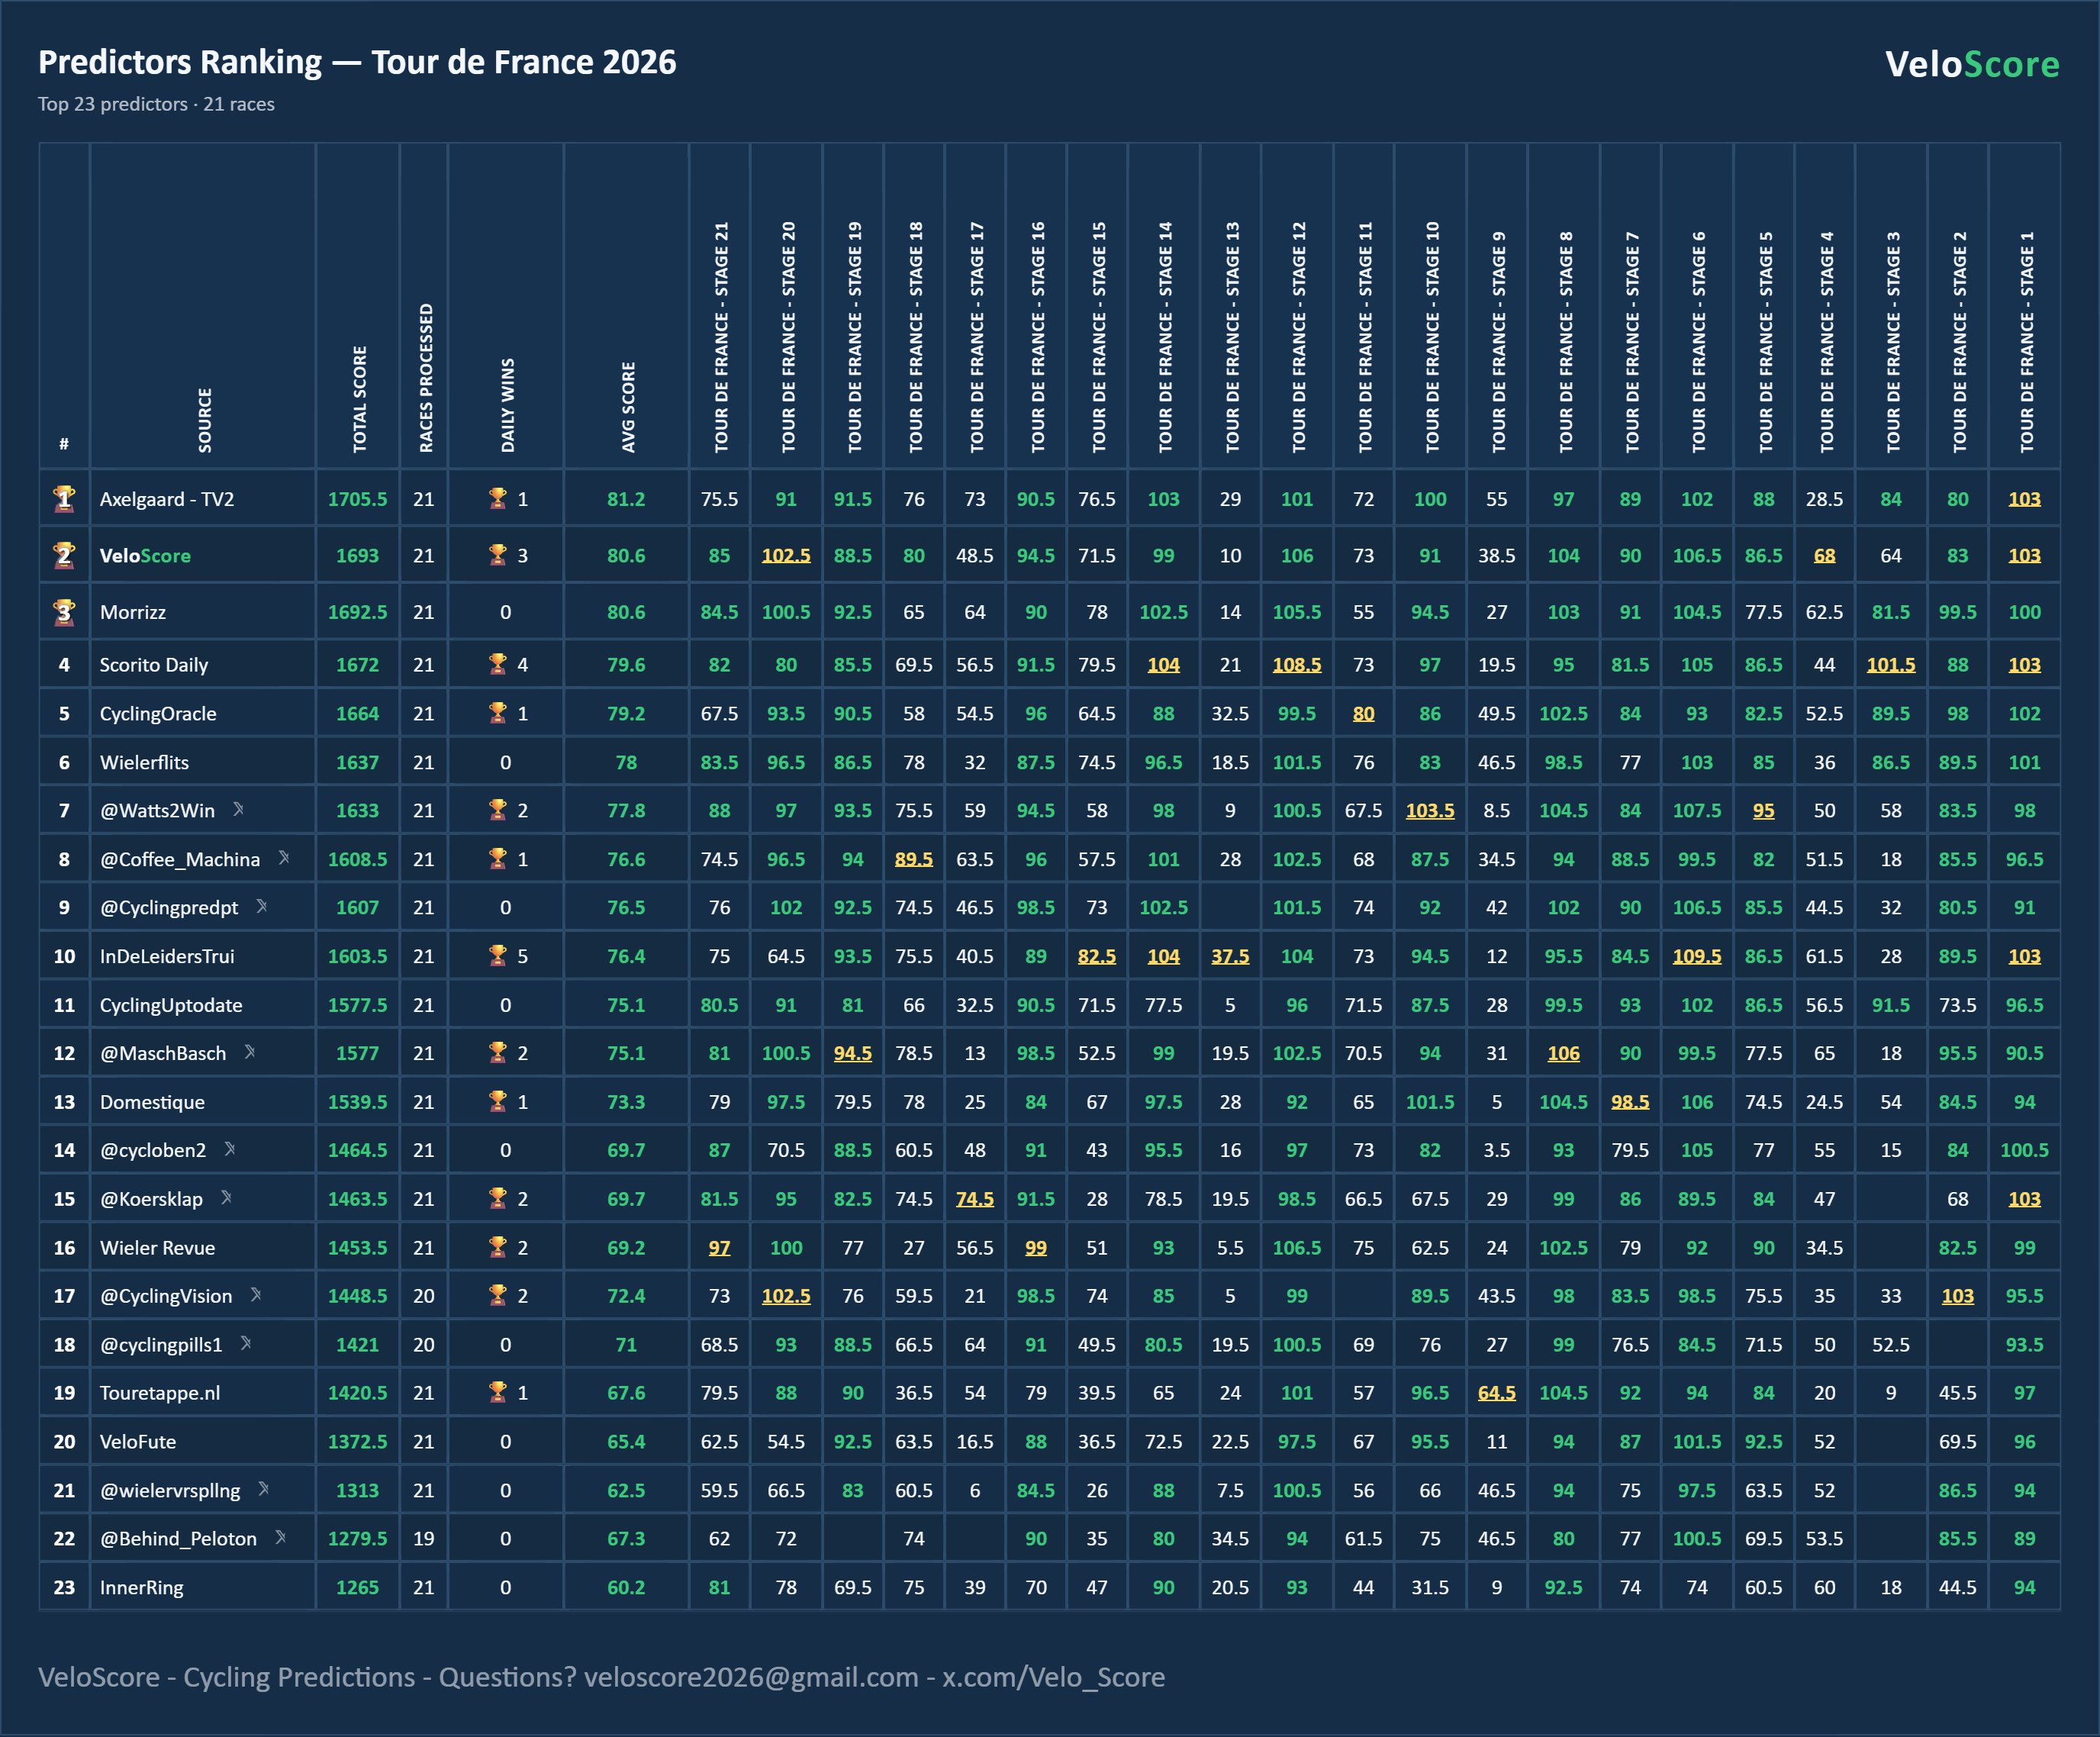This screenshot has width=2100, height=1737.
Task: Click the highlighted 109.5 score for Stage 6
Action: click(x=1697, y=956)
